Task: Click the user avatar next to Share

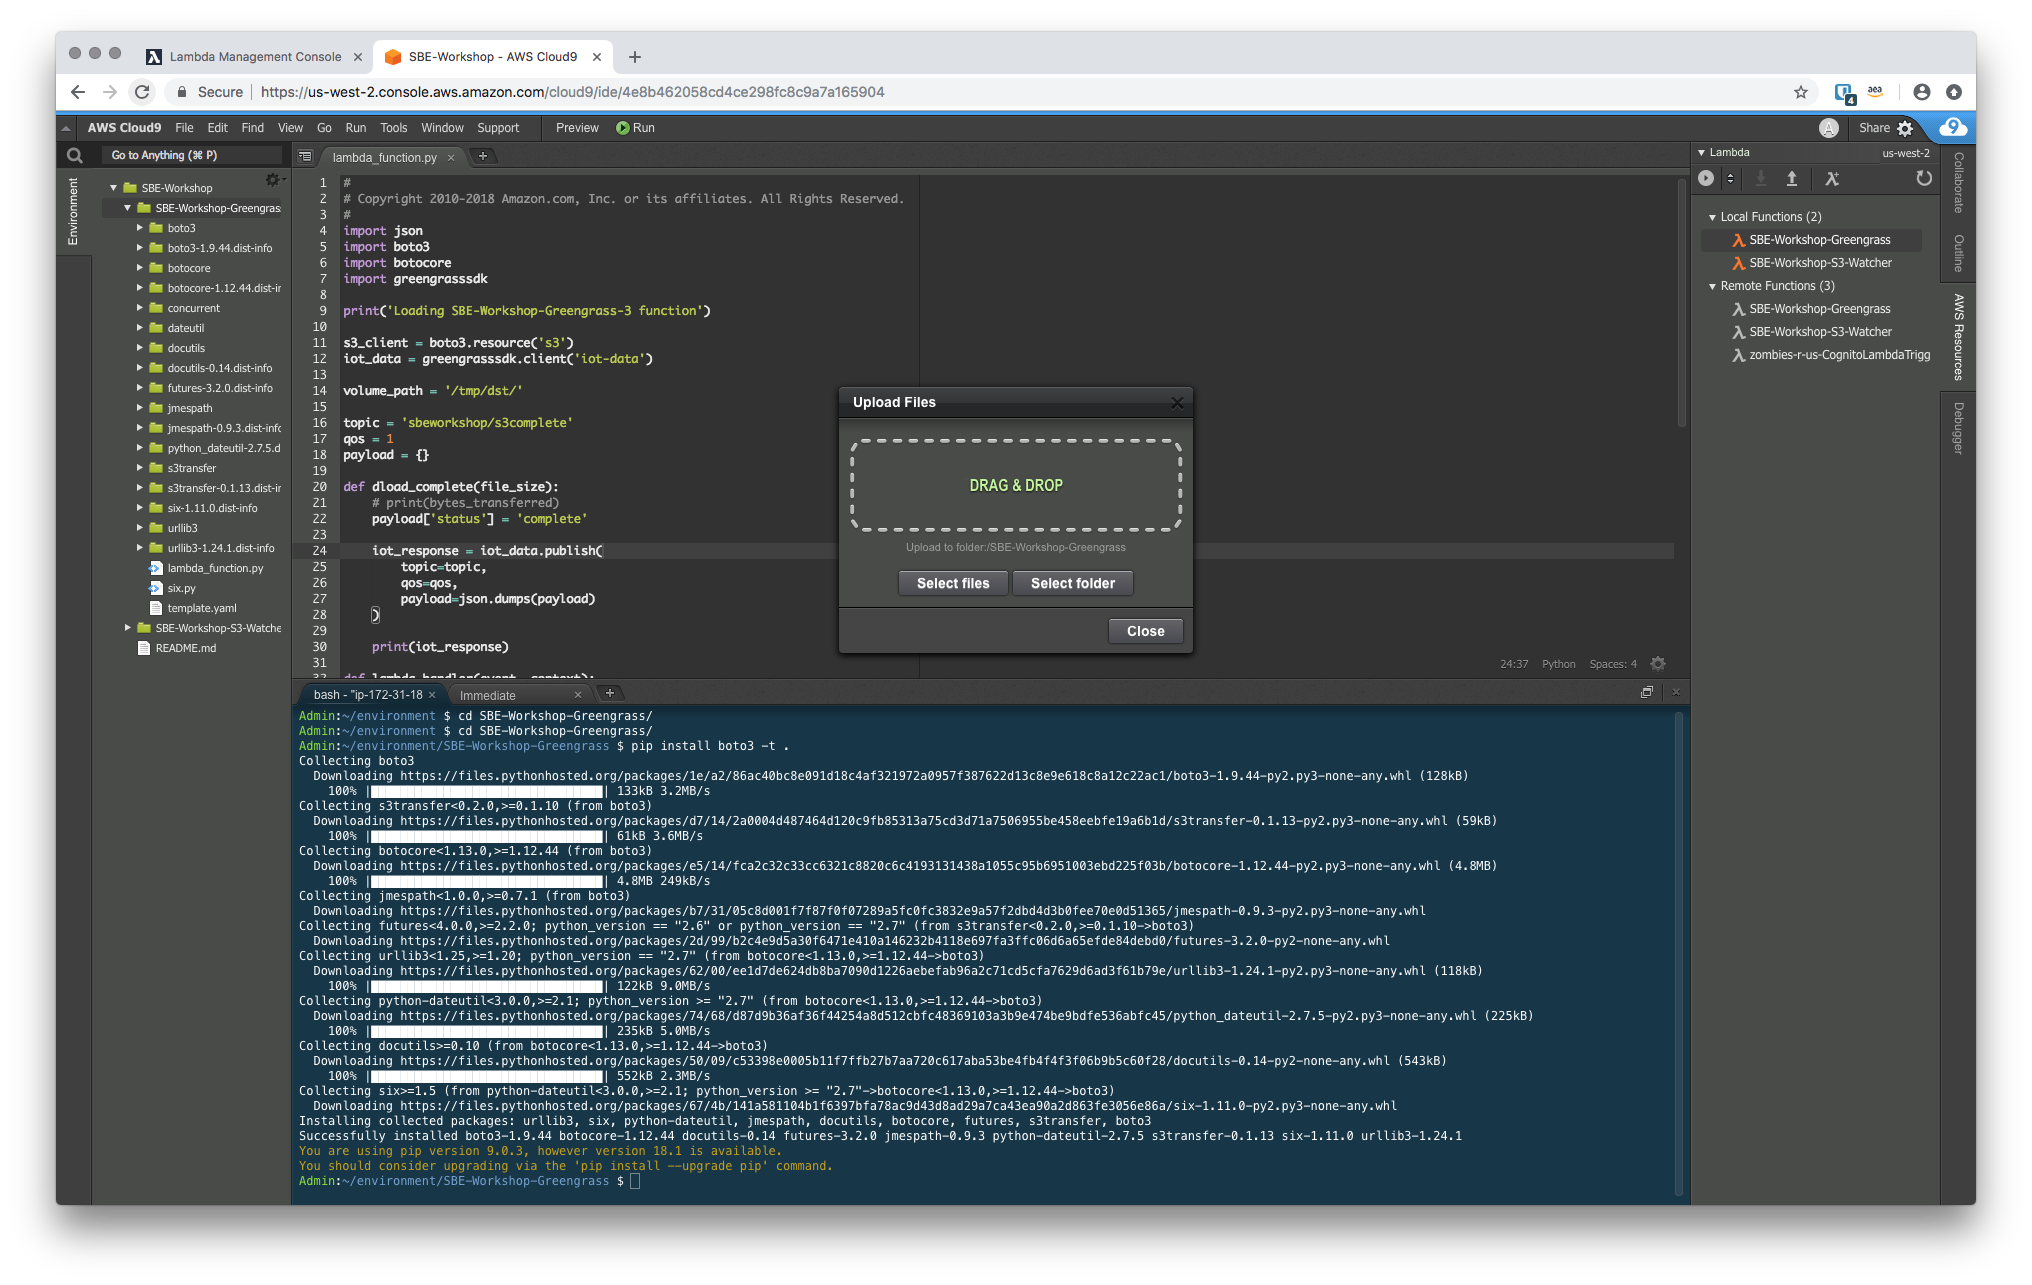Action: [x=1828, y=128]
